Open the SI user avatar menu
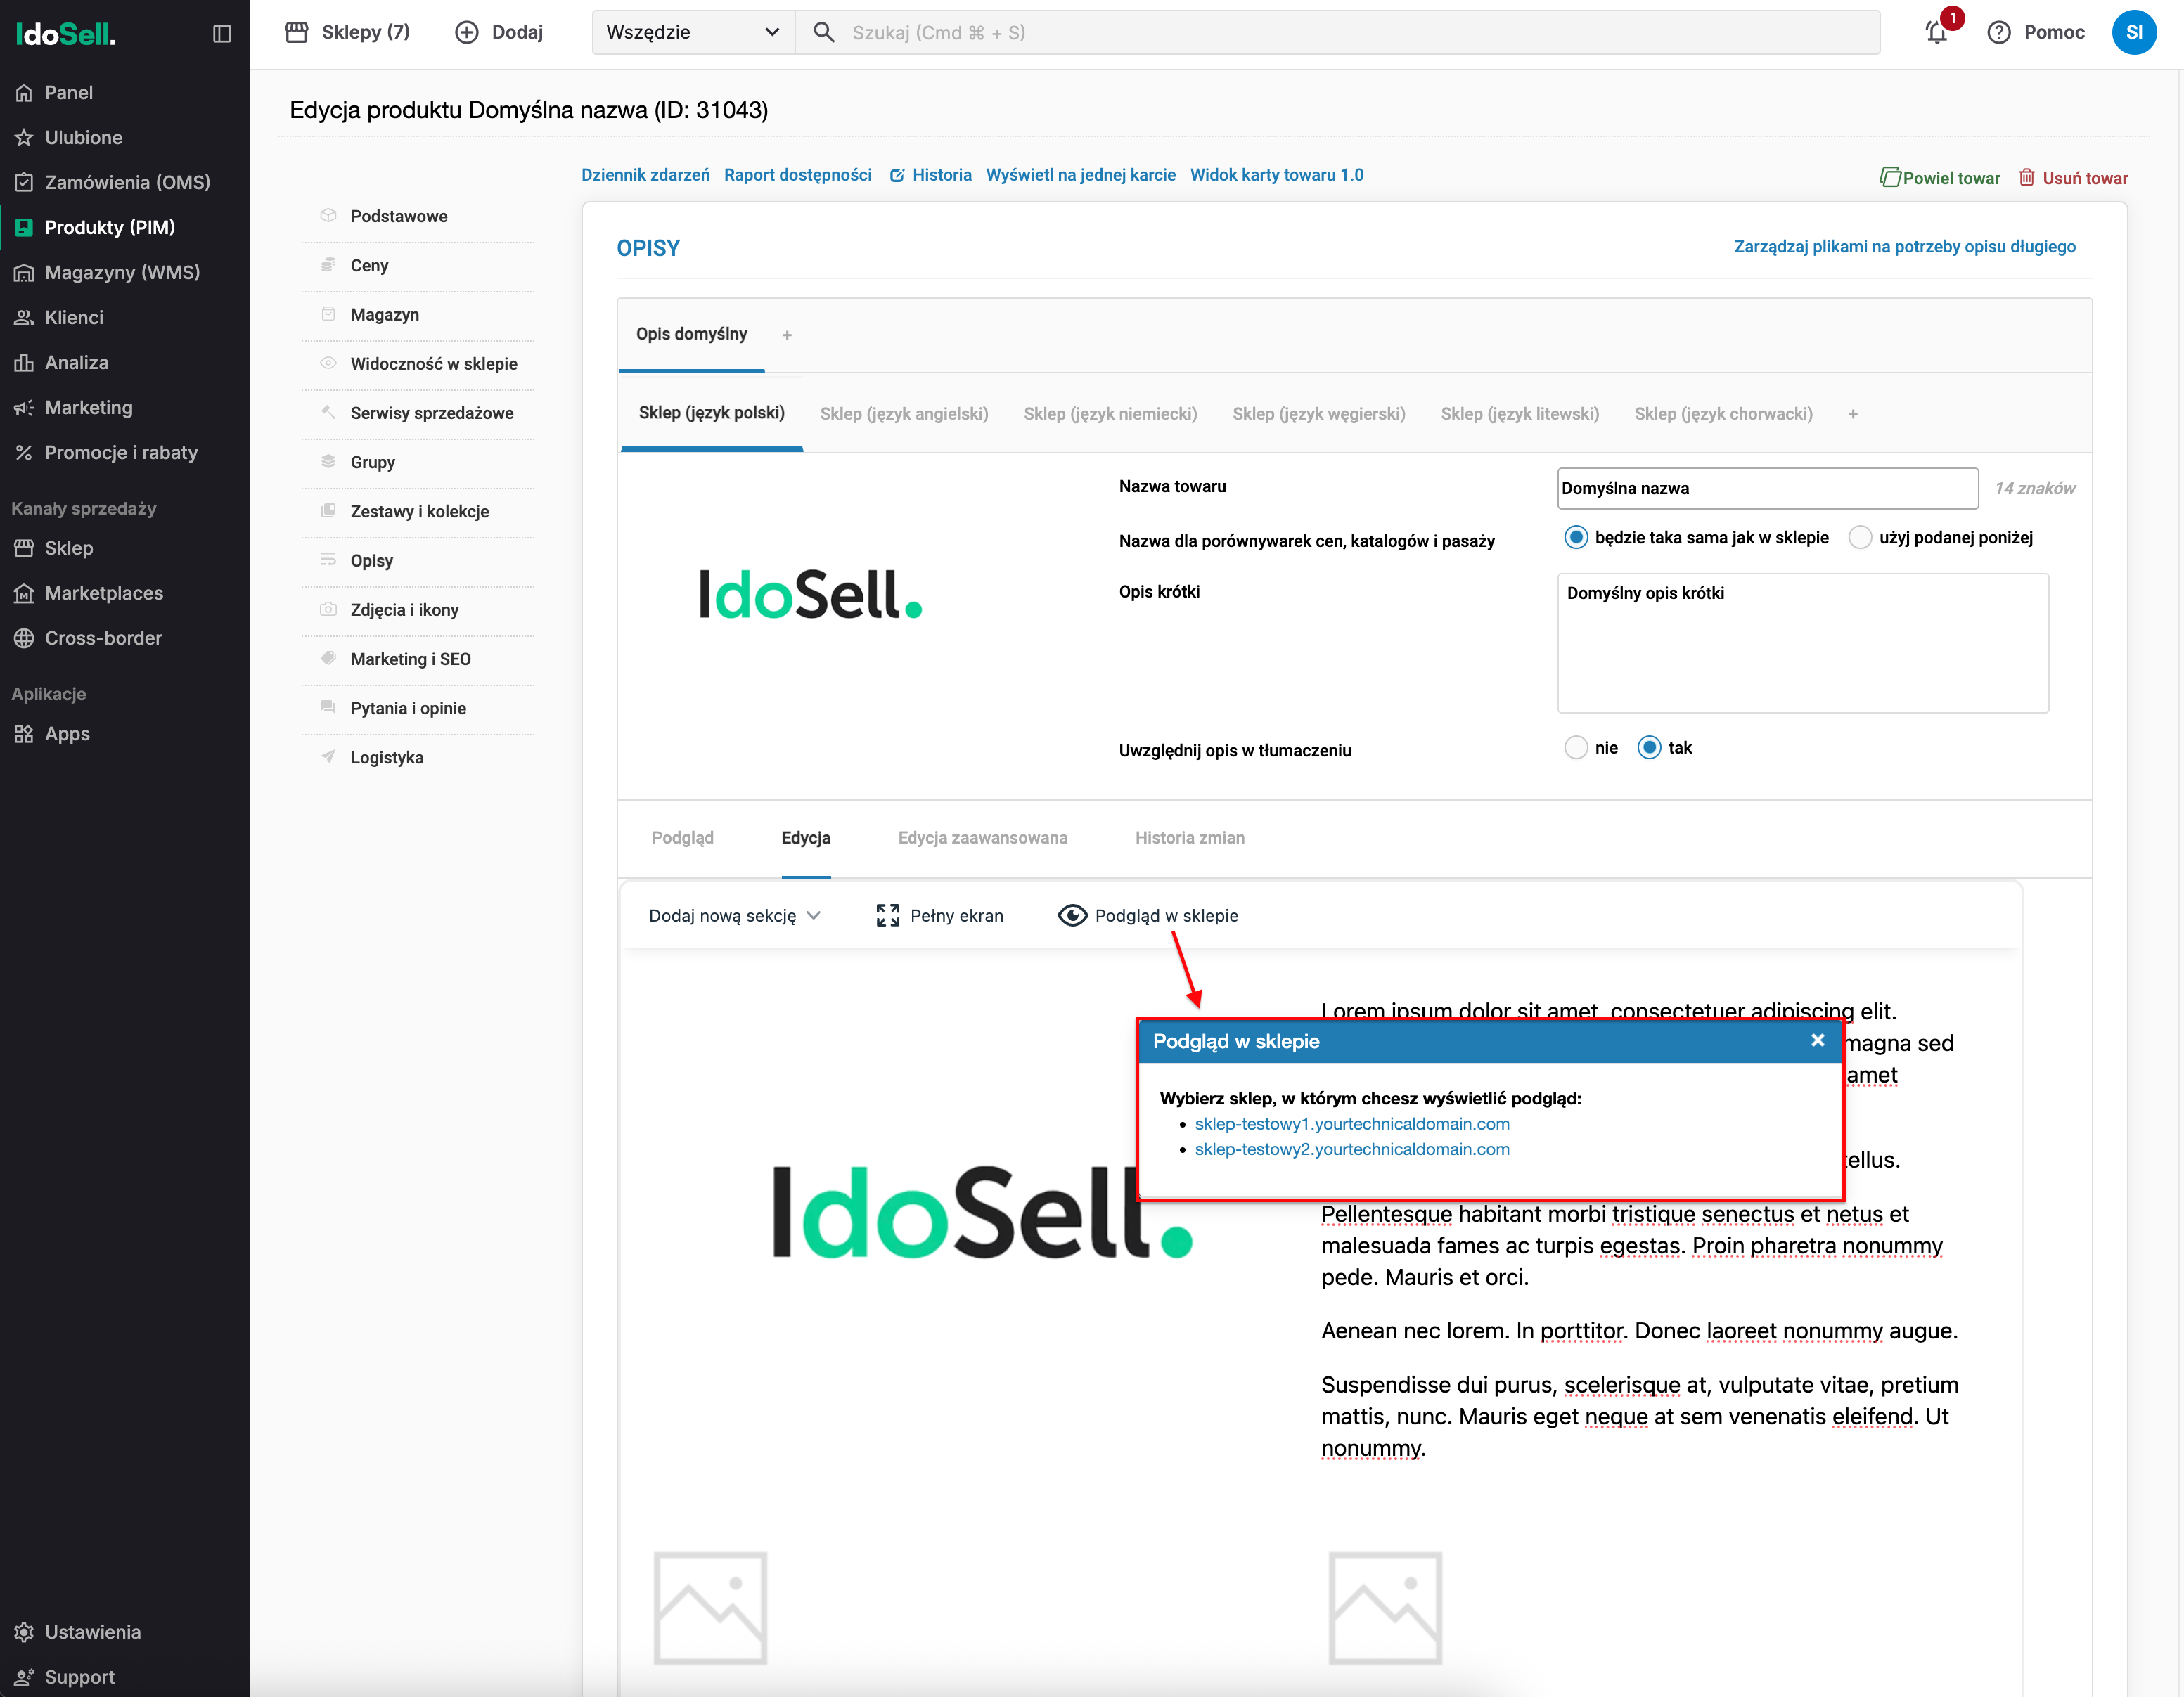This screenshot has height=1697, width=2184. point(2134,32)
